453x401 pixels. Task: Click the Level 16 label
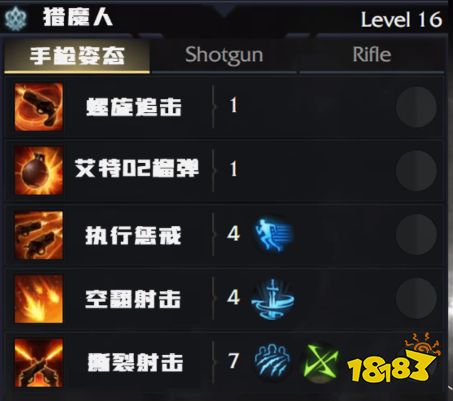[x=402, y=20]
